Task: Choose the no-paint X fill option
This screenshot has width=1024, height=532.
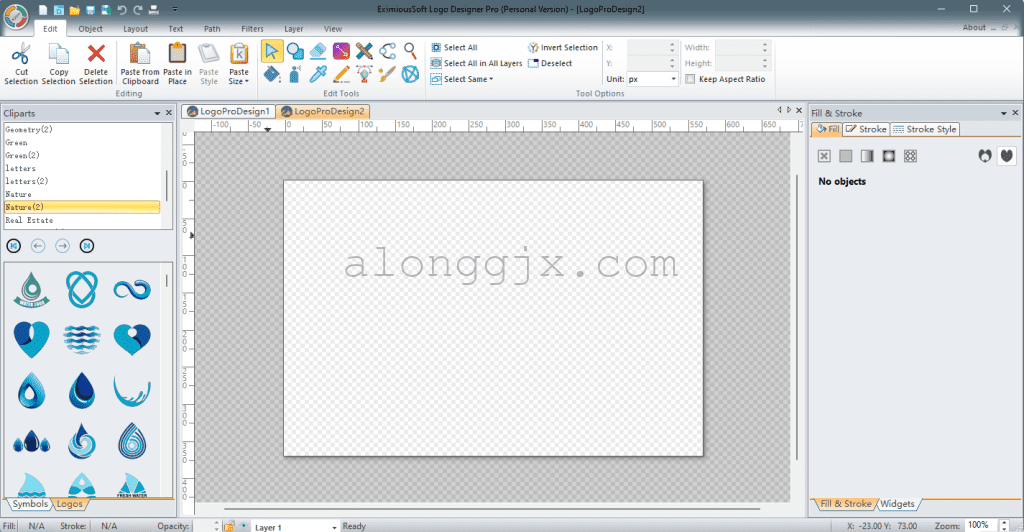Action: point(824,156)
